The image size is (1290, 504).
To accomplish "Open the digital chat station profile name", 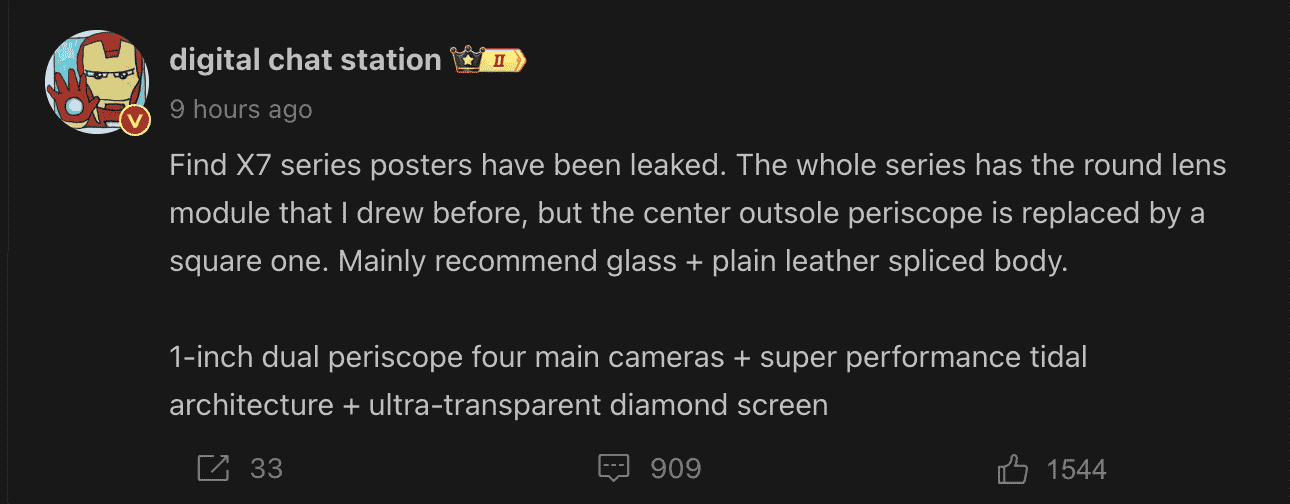I will pos(305,60).
